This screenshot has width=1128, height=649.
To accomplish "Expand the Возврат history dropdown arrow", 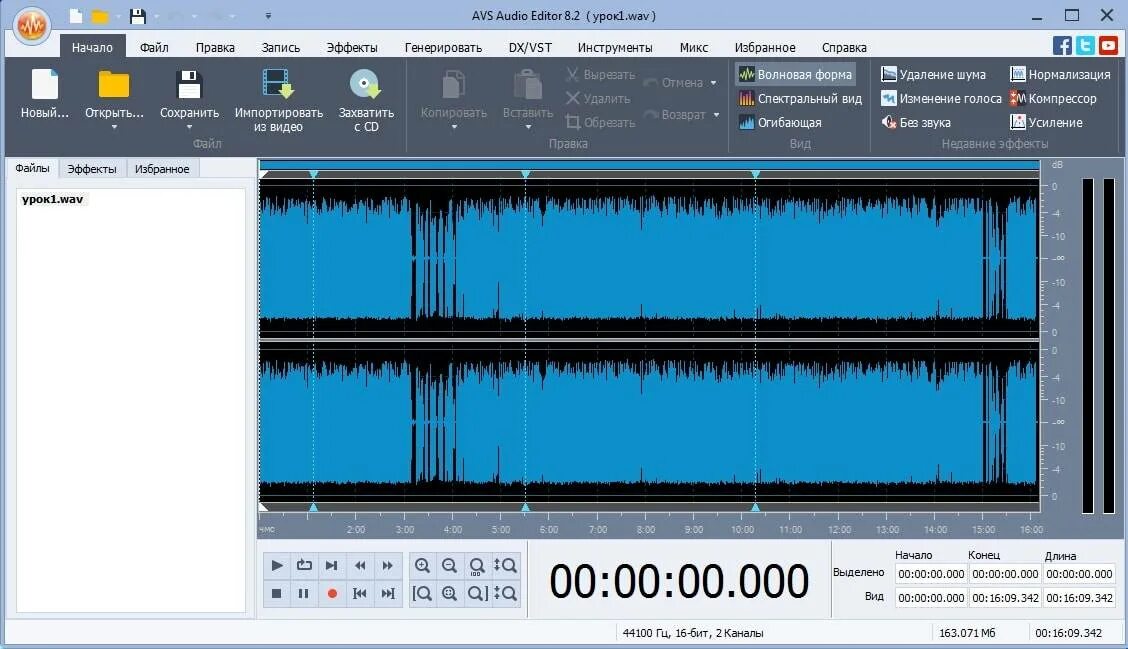I will (x=717, y=114).
